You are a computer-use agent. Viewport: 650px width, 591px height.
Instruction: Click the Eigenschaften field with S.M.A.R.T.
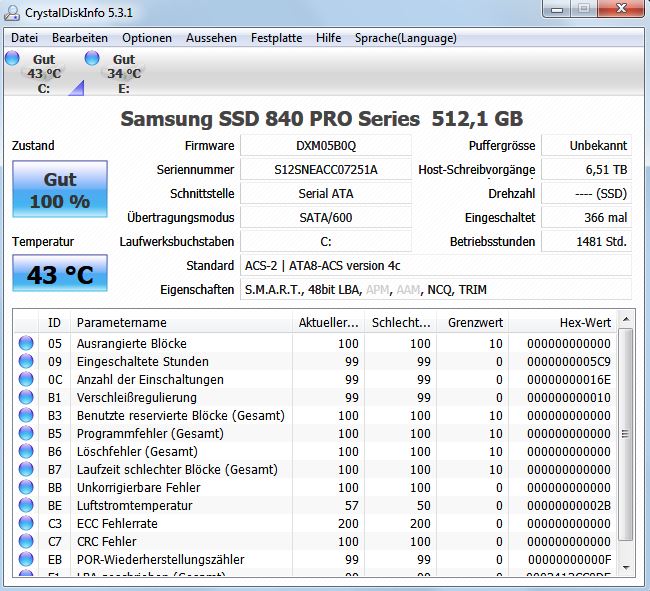436,290
